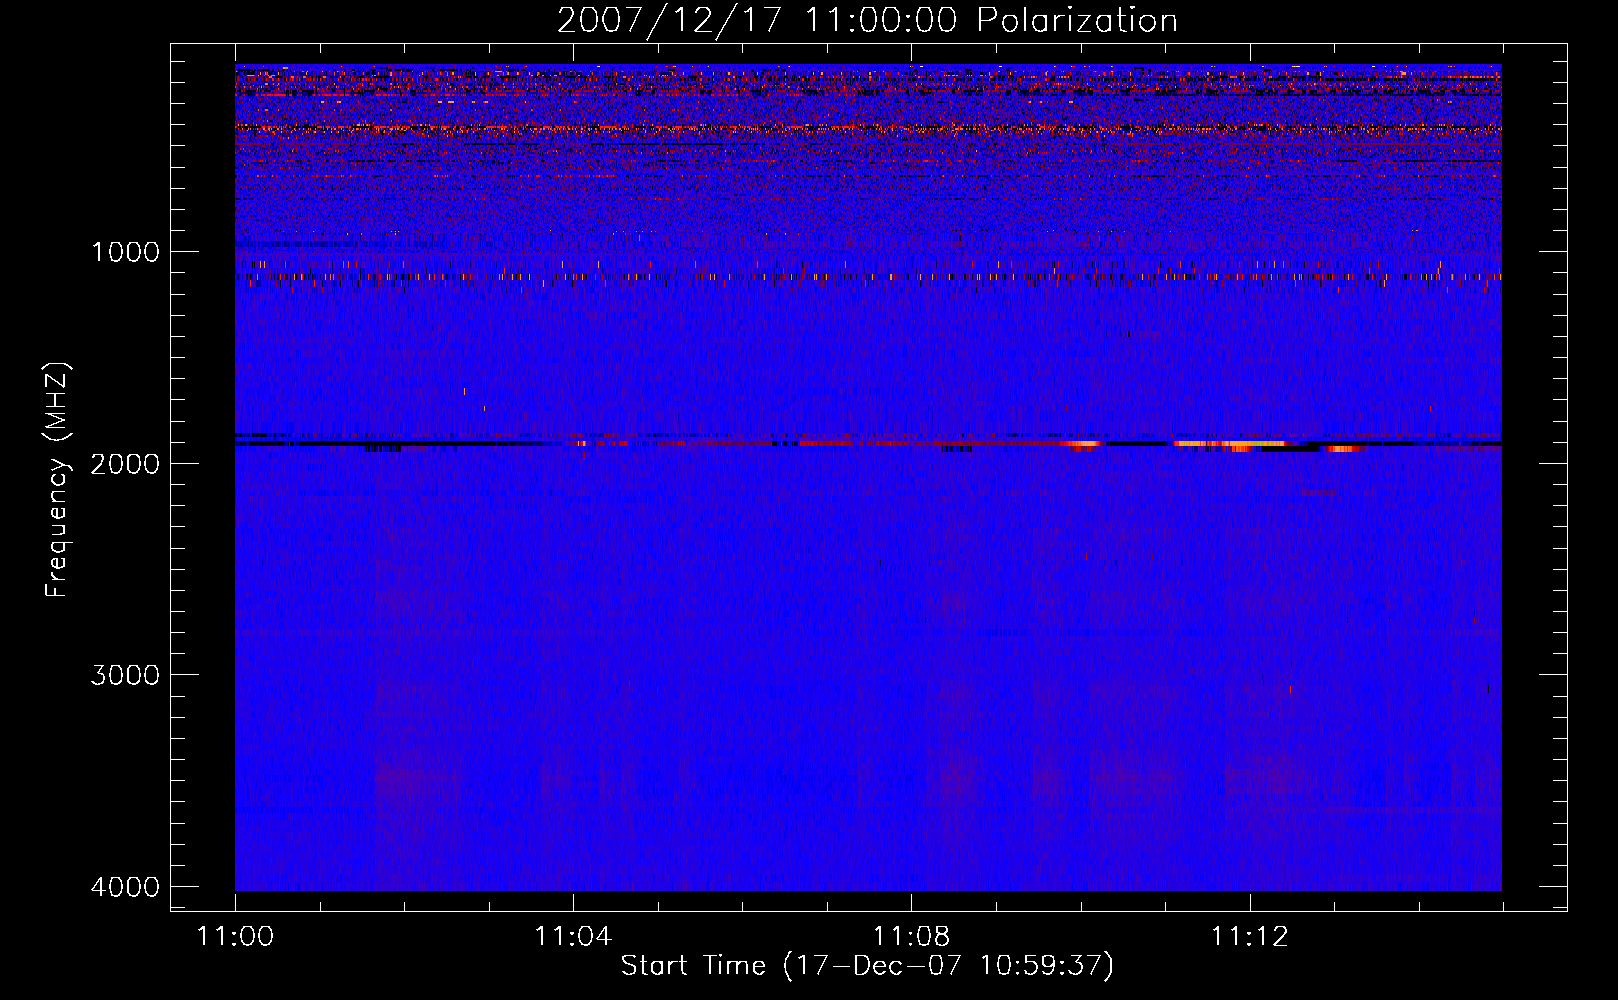This screenshot has width=1618, height=1000.
Task: Select the "11:04" time tick label
Action: [x=573, y=937]
